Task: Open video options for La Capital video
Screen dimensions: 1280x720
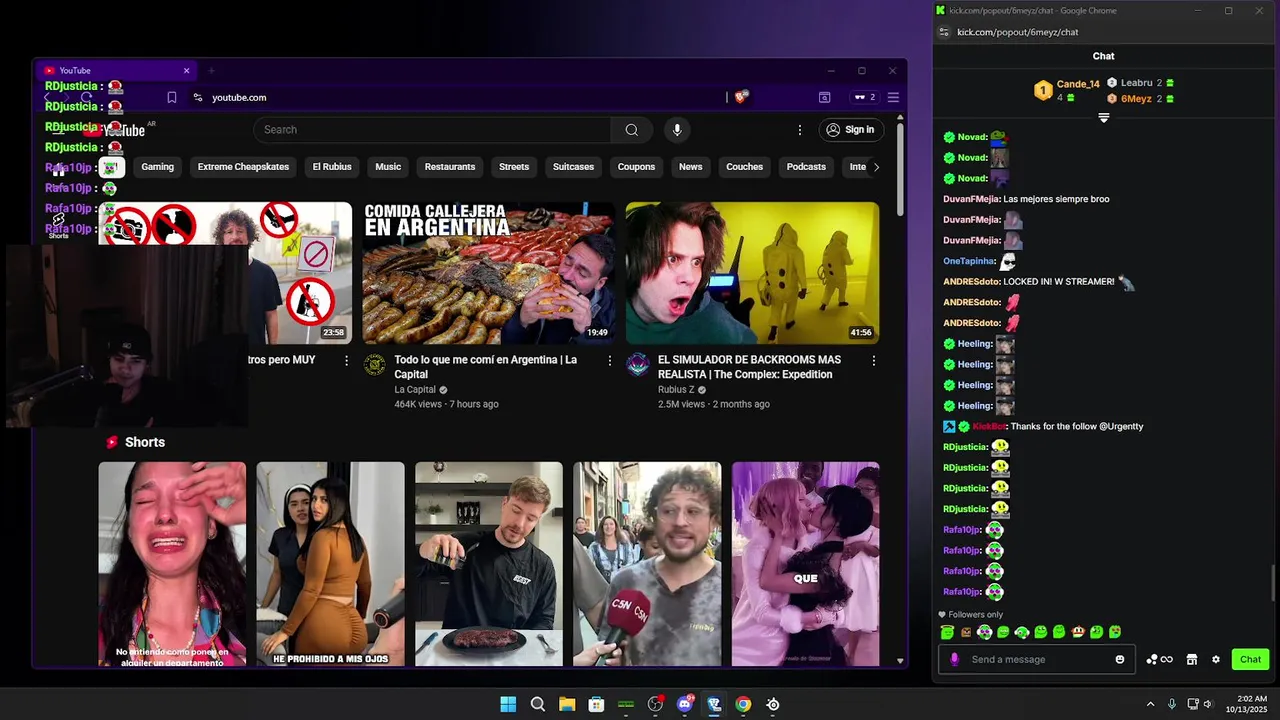Action: click(610, 360)
